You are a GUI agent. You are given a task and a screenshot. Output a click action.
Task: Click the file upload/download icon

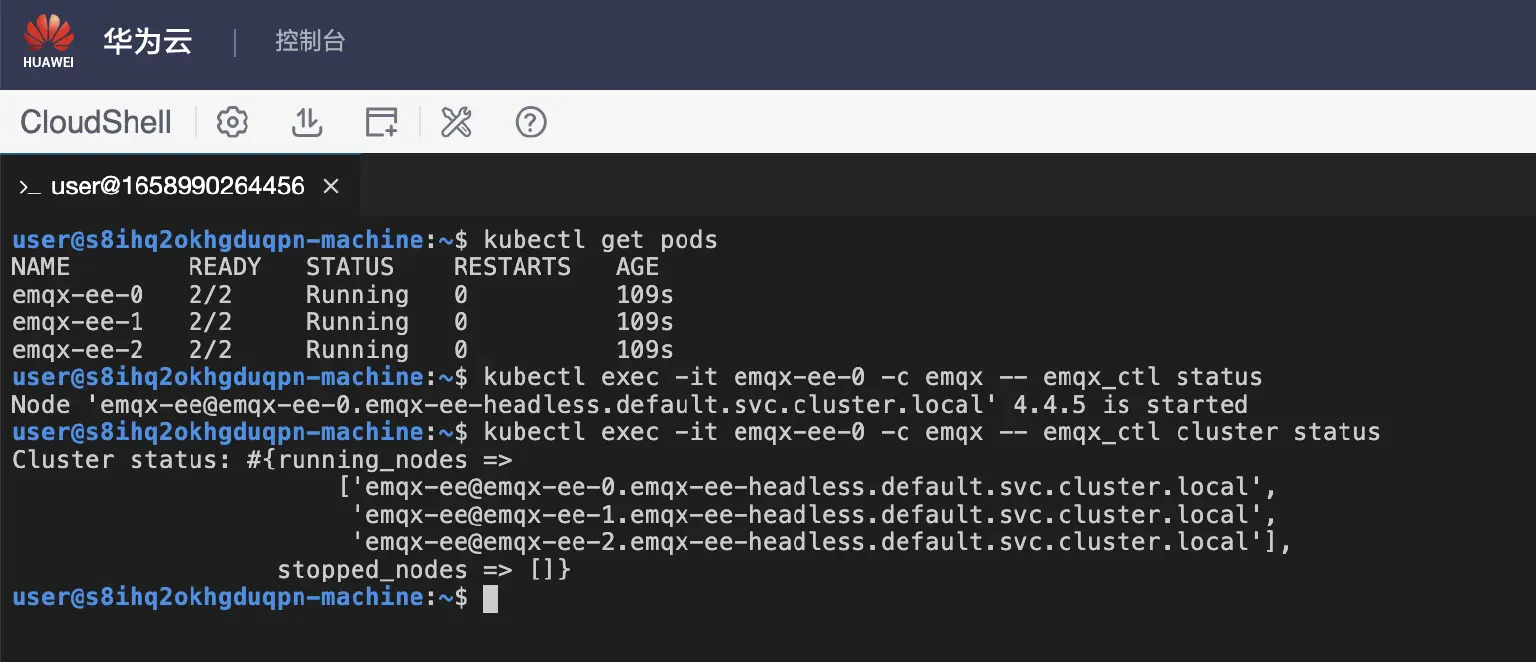pos(306,123)
